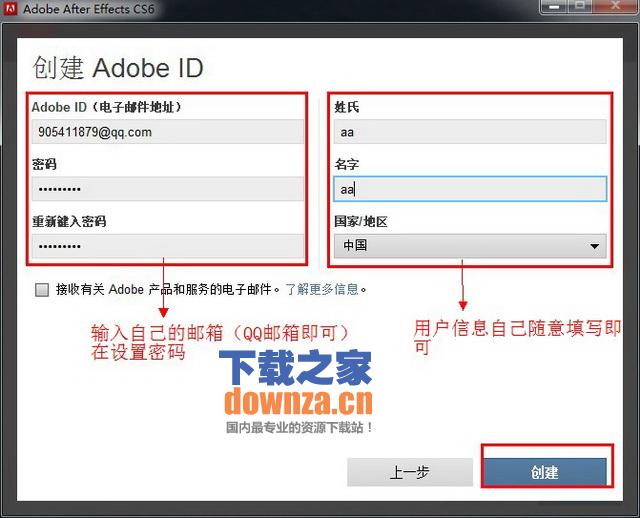Tick the Adobe product email subscription checkbox
The height and width of the screenshot is (518, 640).
click(42, 290)
